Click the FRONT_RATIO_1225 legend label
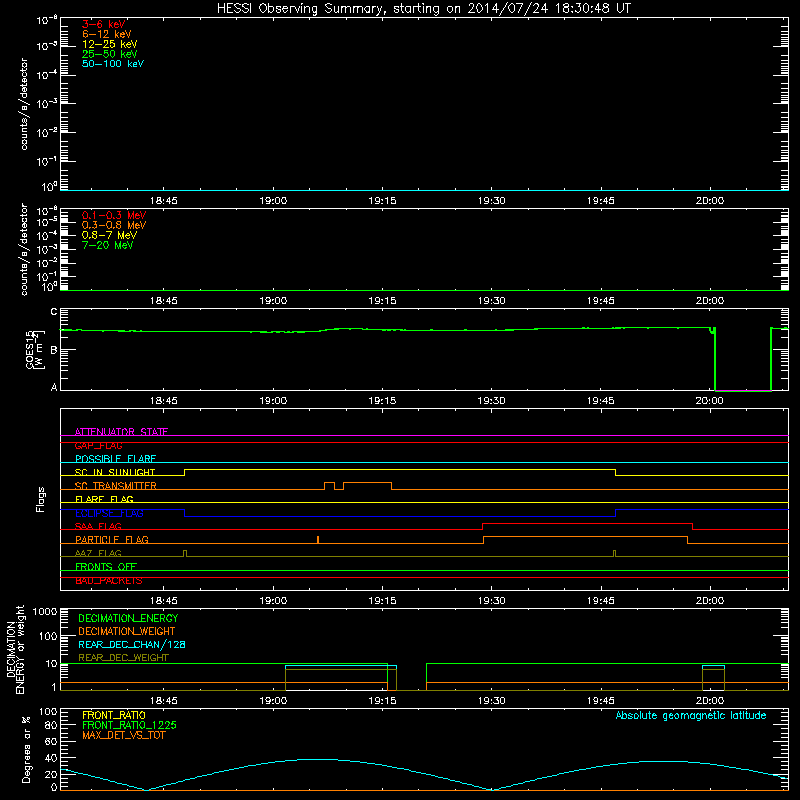The image size is (800, 800). point(129,725)
